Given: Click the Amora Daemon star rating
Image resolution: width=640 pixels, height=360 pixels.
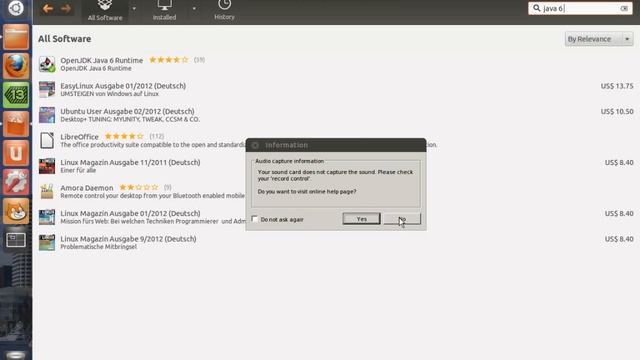Looking at the screenshot, I should [139, 187].
